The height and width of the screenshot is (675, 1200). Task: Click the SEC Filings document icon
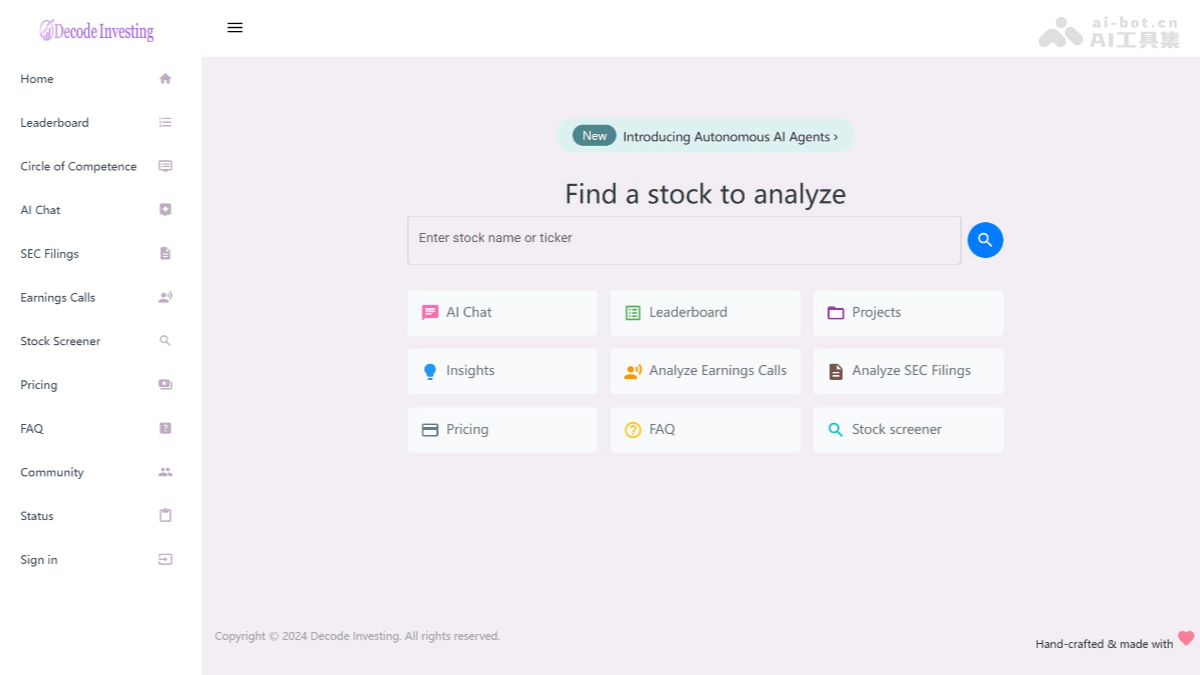click(x=165, y=253)
